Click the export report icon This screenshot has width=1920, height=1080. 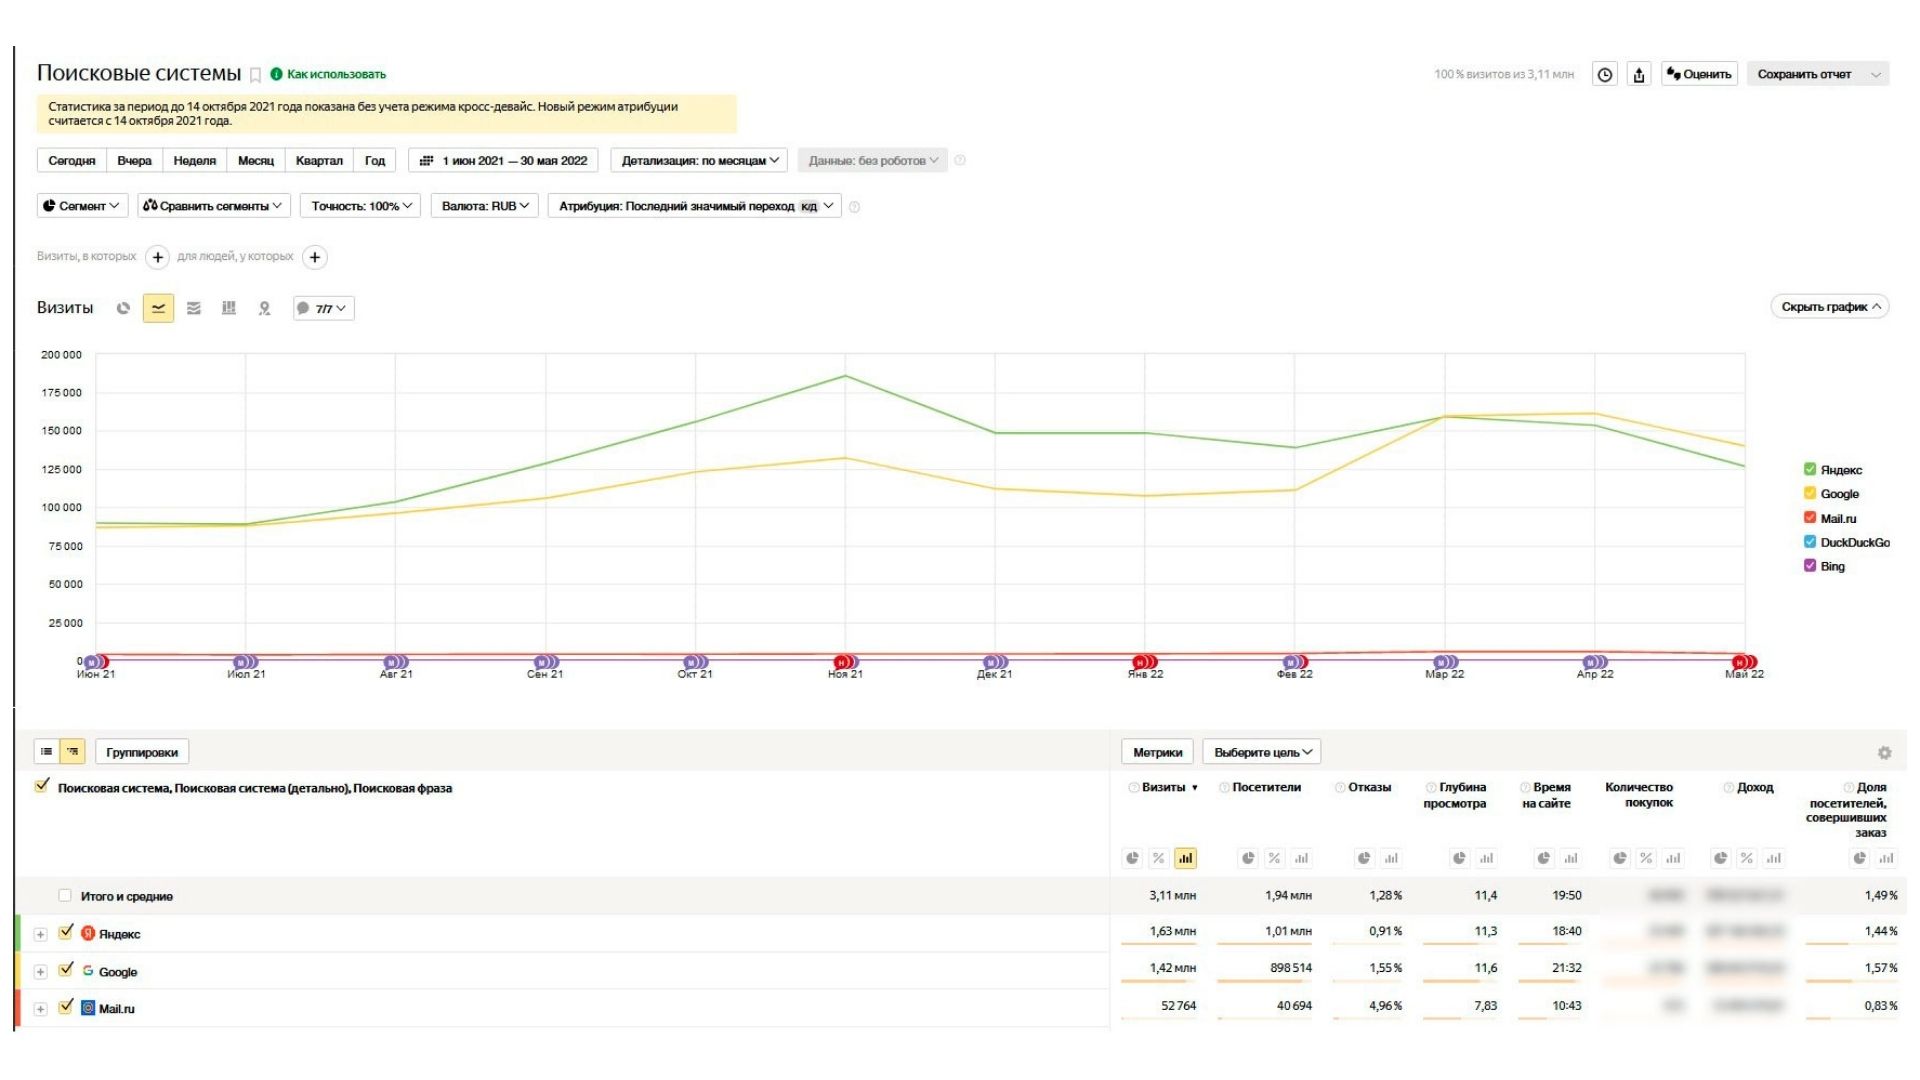[1639, 74]
